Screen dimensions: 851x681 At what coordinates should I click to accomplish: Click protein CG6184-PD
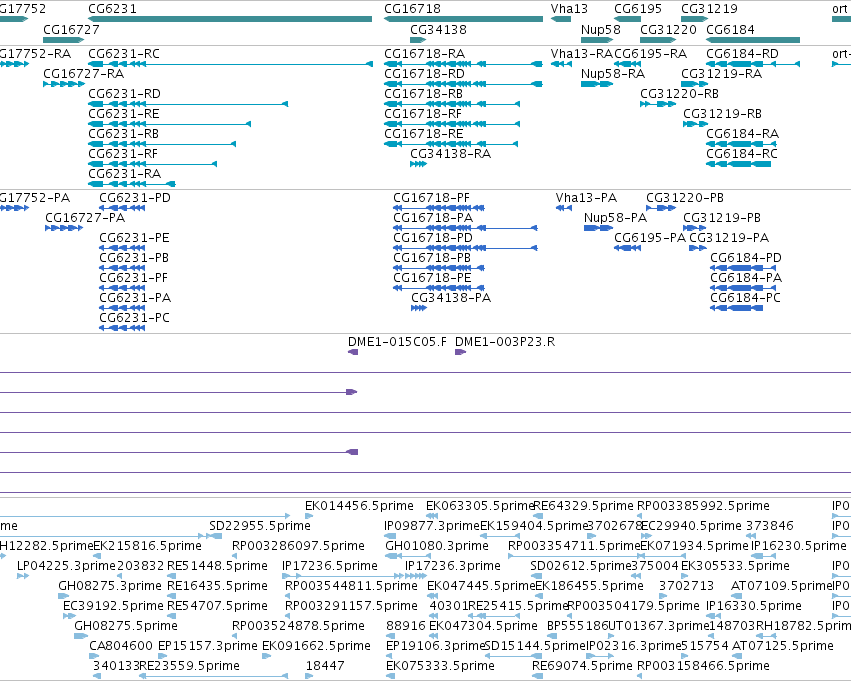point(743,268)
